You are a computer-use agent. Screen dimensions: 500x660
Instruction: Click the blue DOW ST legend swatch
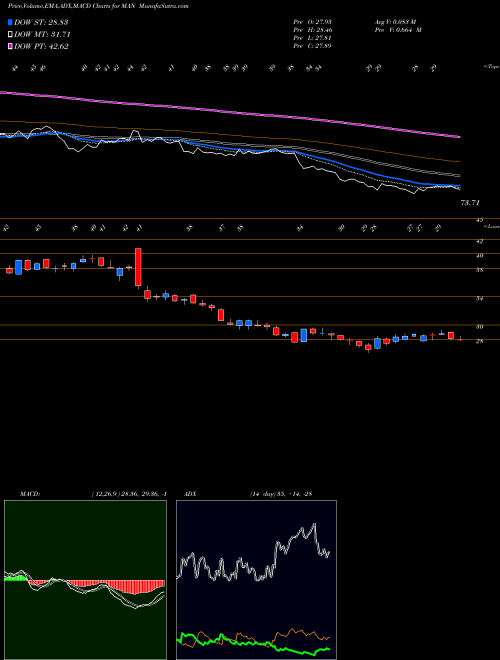[x=11, y=22]
